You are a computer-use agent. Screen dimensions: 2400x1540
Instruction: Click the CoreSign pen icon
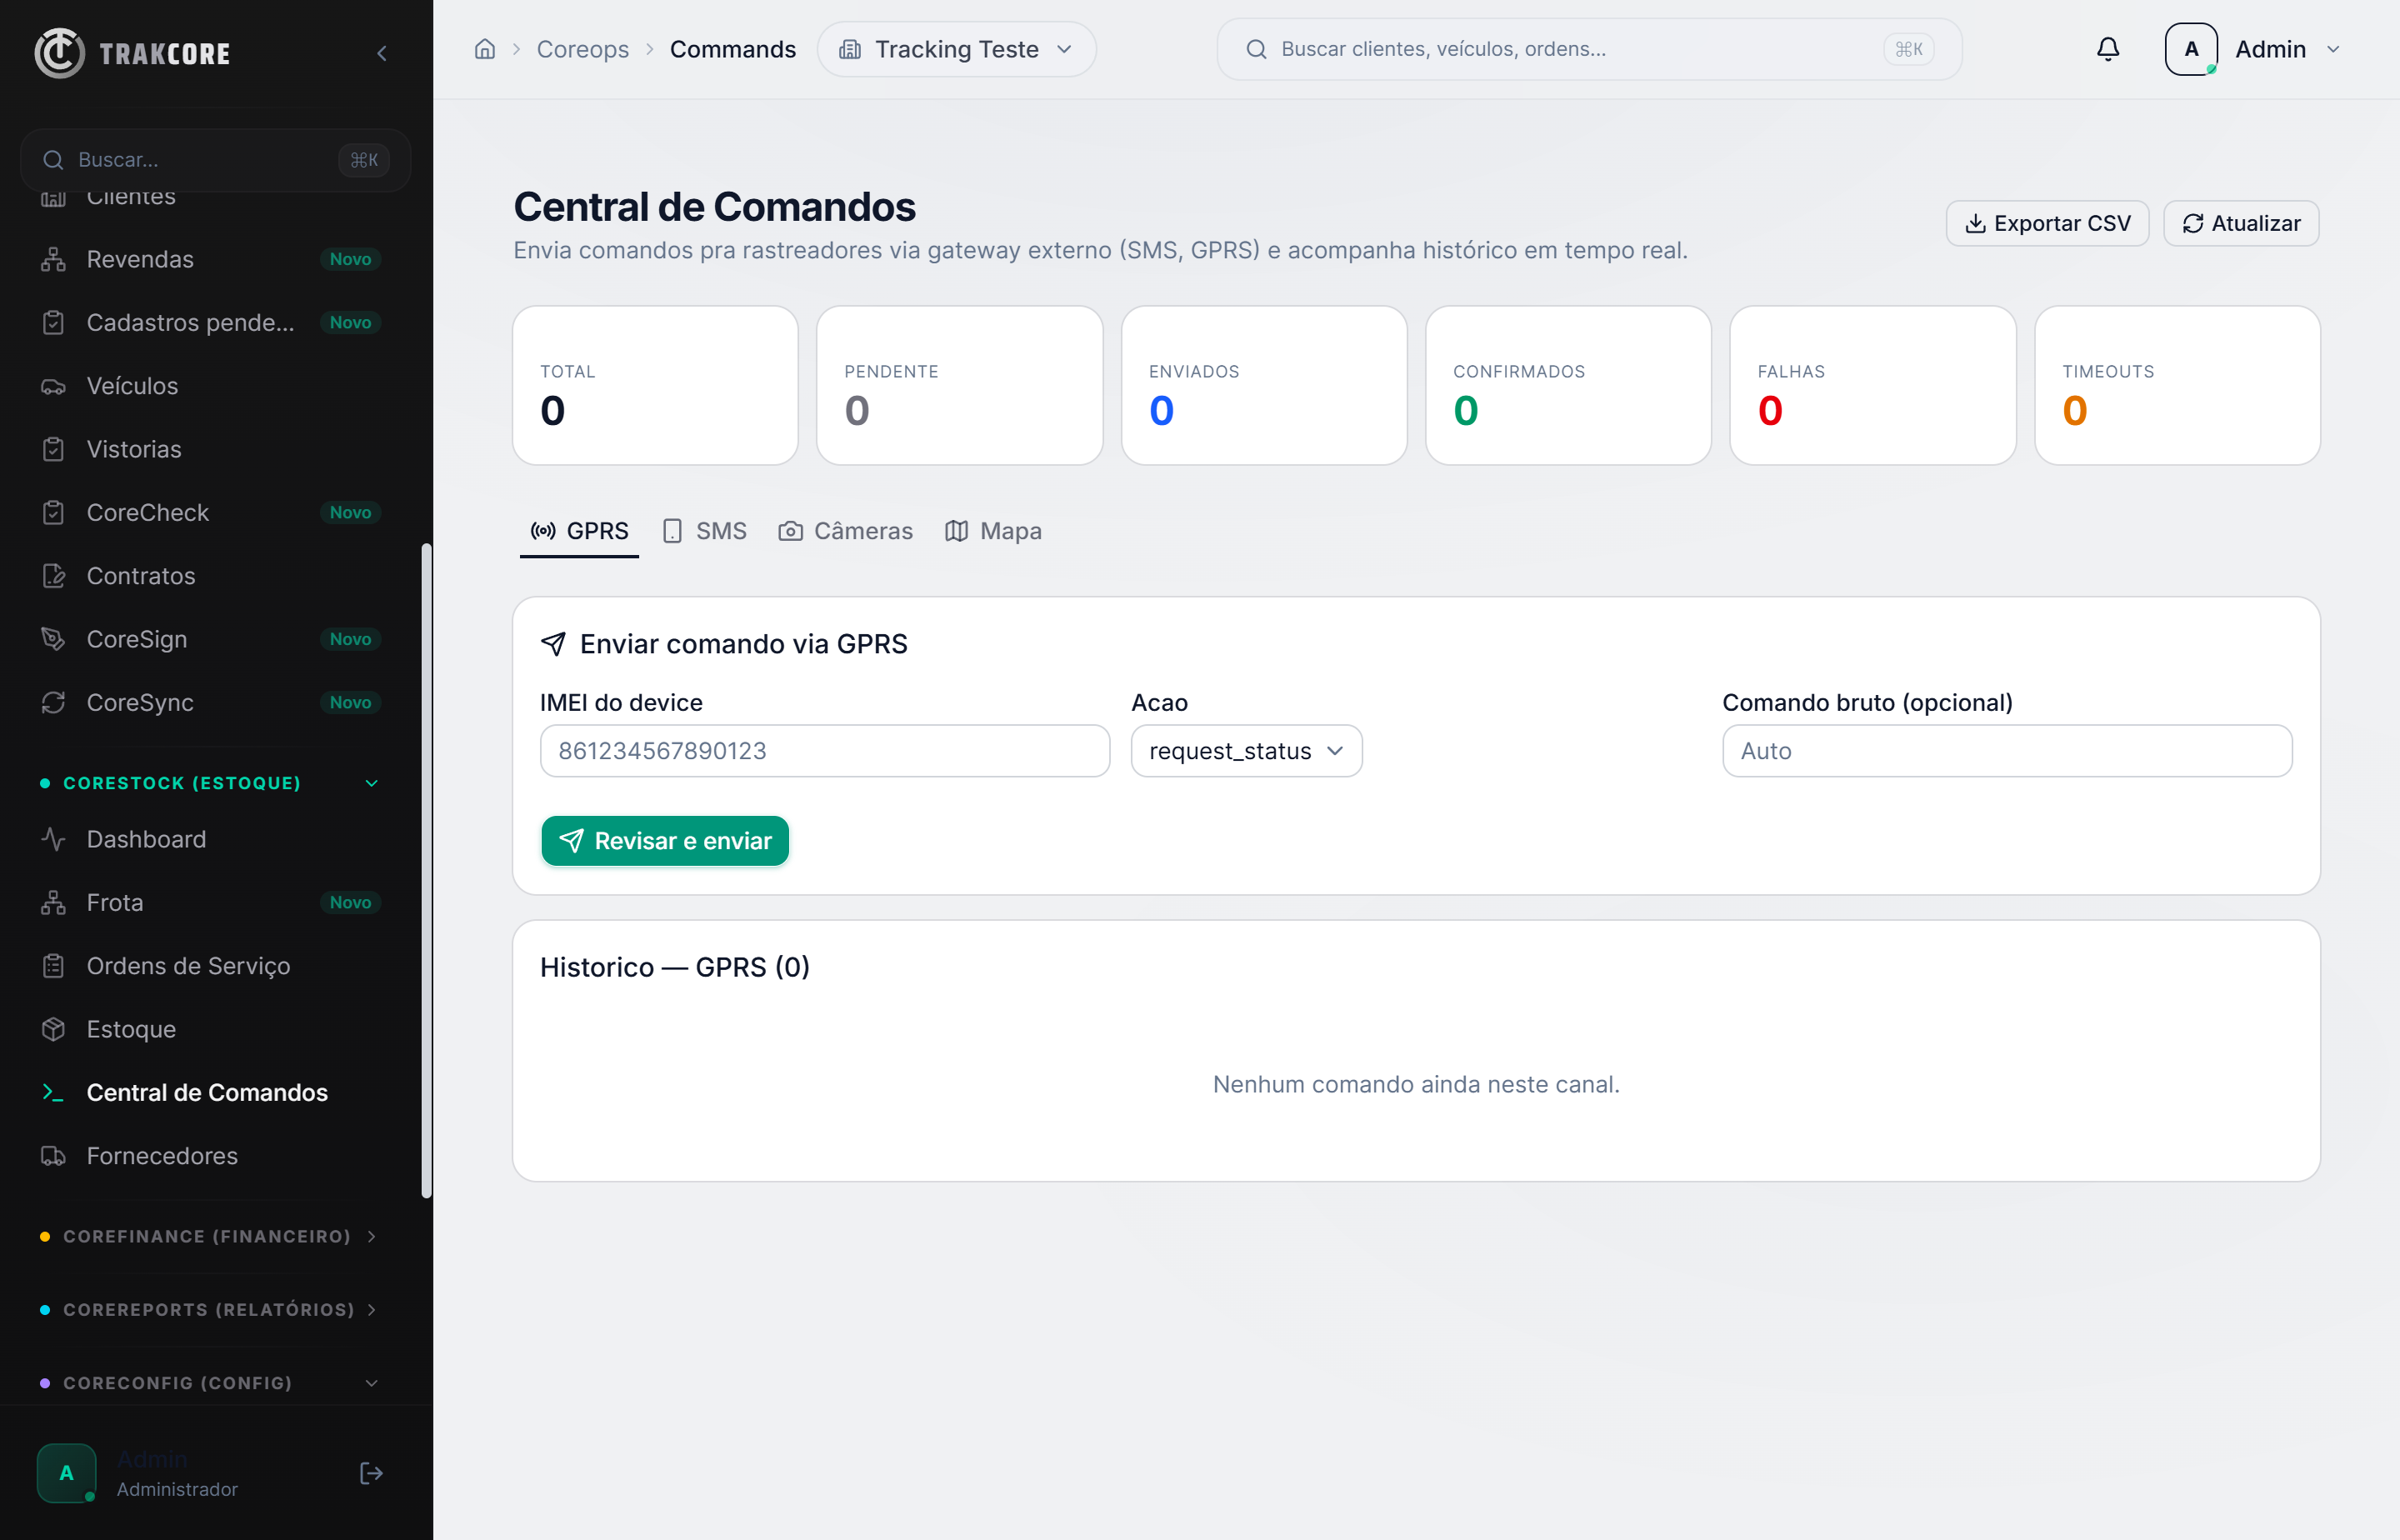54,639
